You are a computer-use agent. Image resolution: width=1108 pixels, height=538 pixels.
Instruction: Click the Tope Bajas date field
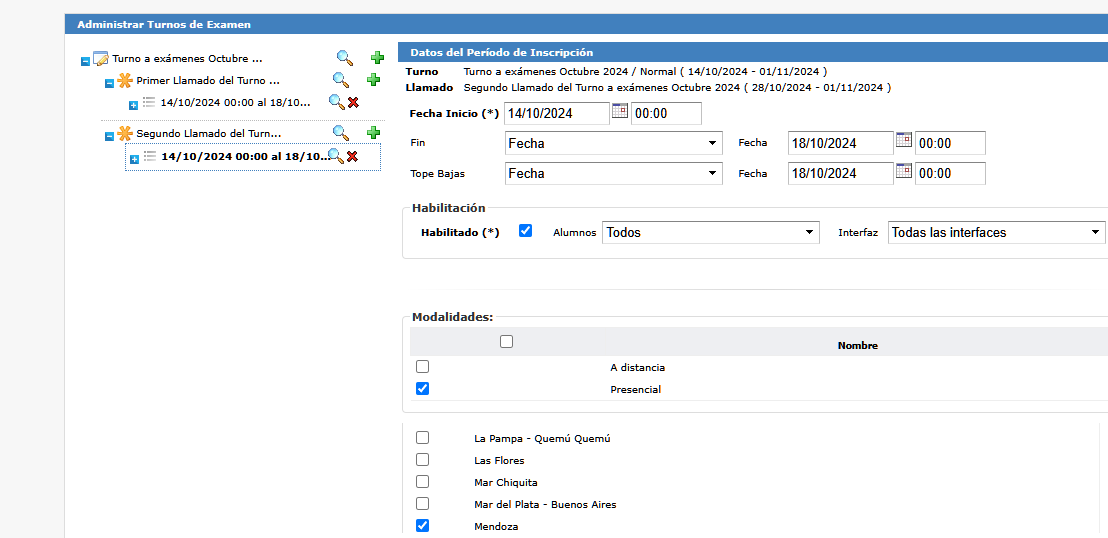(841, 173)
